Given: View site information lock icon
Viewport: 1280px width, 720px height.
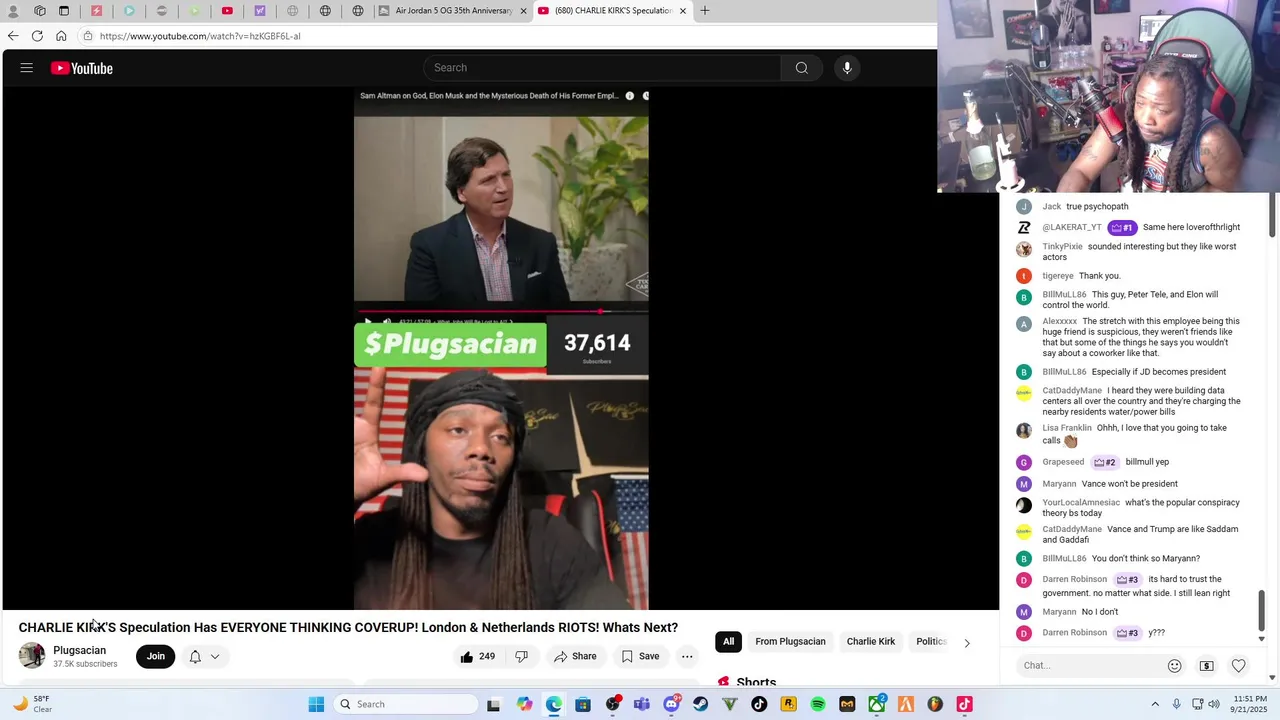Looking at the screenshot, I should 88,36.
